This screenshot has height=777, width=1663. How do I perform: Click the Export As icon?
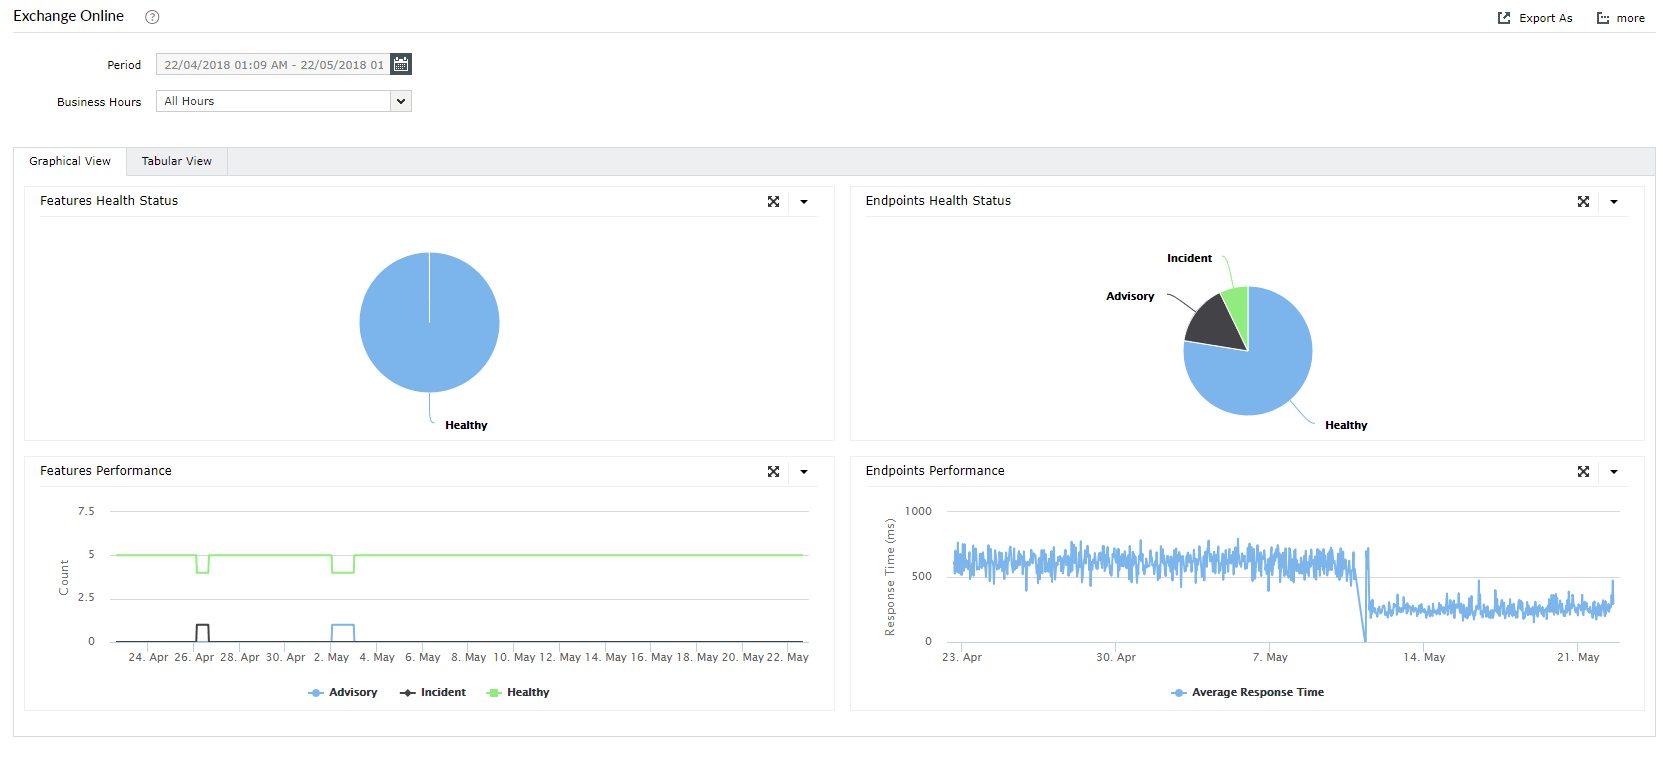1504,18
